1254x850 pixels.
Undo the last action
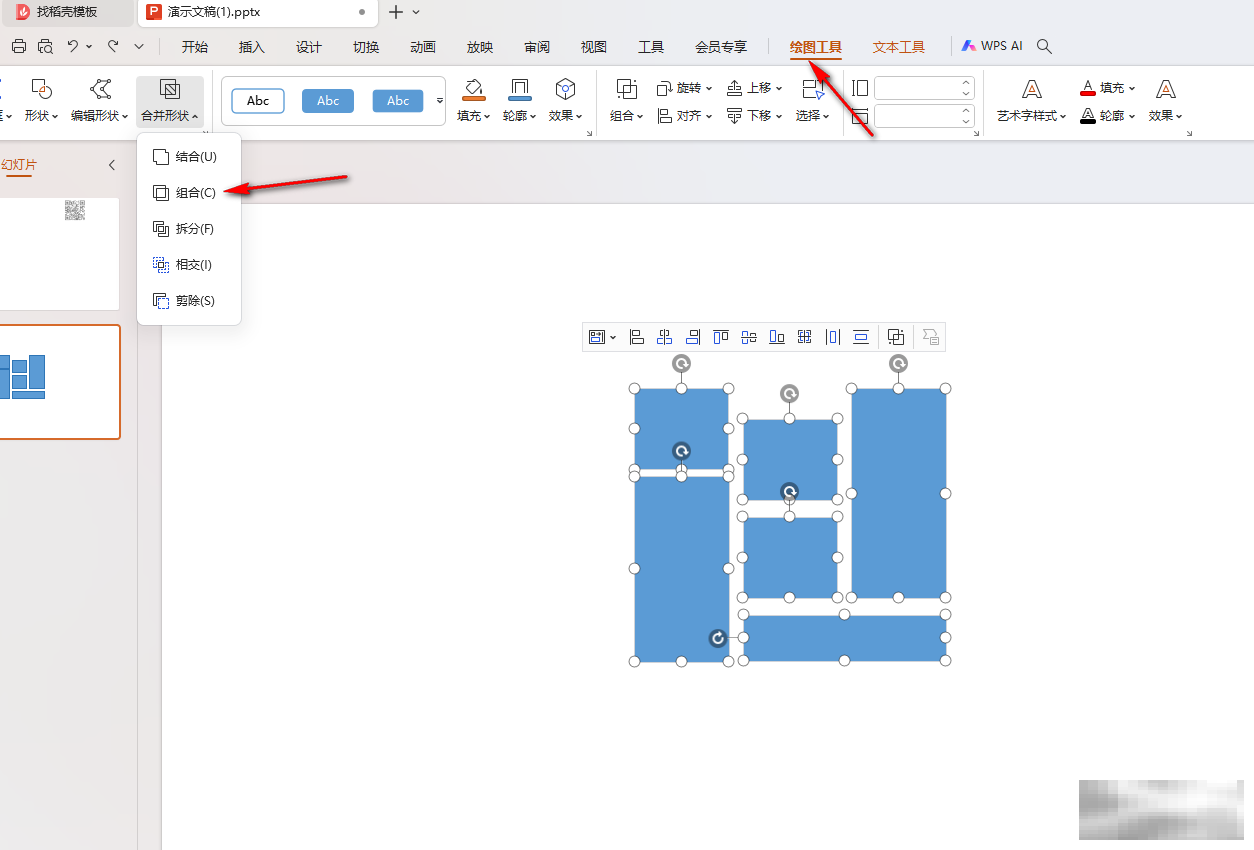pos(73,46)
